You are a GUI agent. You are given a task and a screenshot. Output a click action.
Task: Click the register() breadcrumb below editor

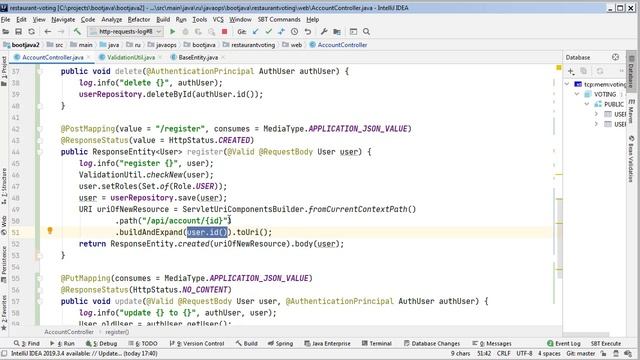pos(117,332)
